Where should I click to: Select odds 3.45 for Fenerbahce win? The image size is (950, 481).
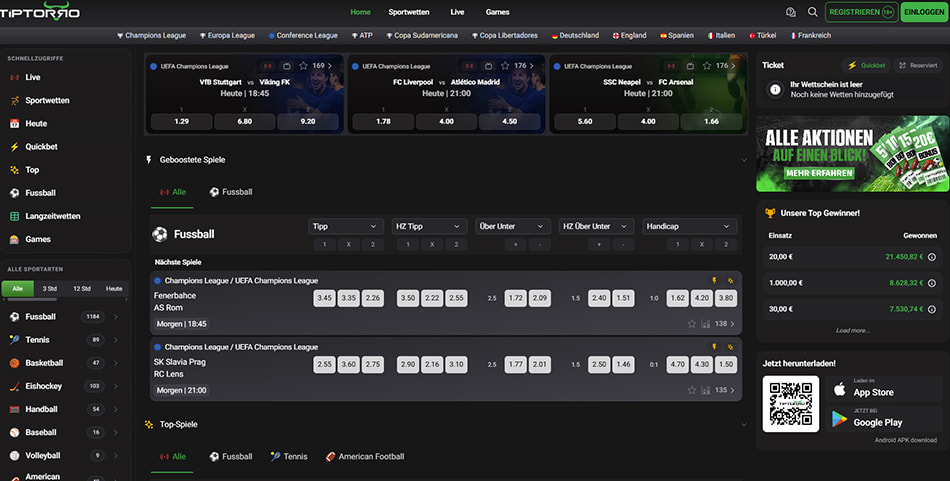pos(324,298)
